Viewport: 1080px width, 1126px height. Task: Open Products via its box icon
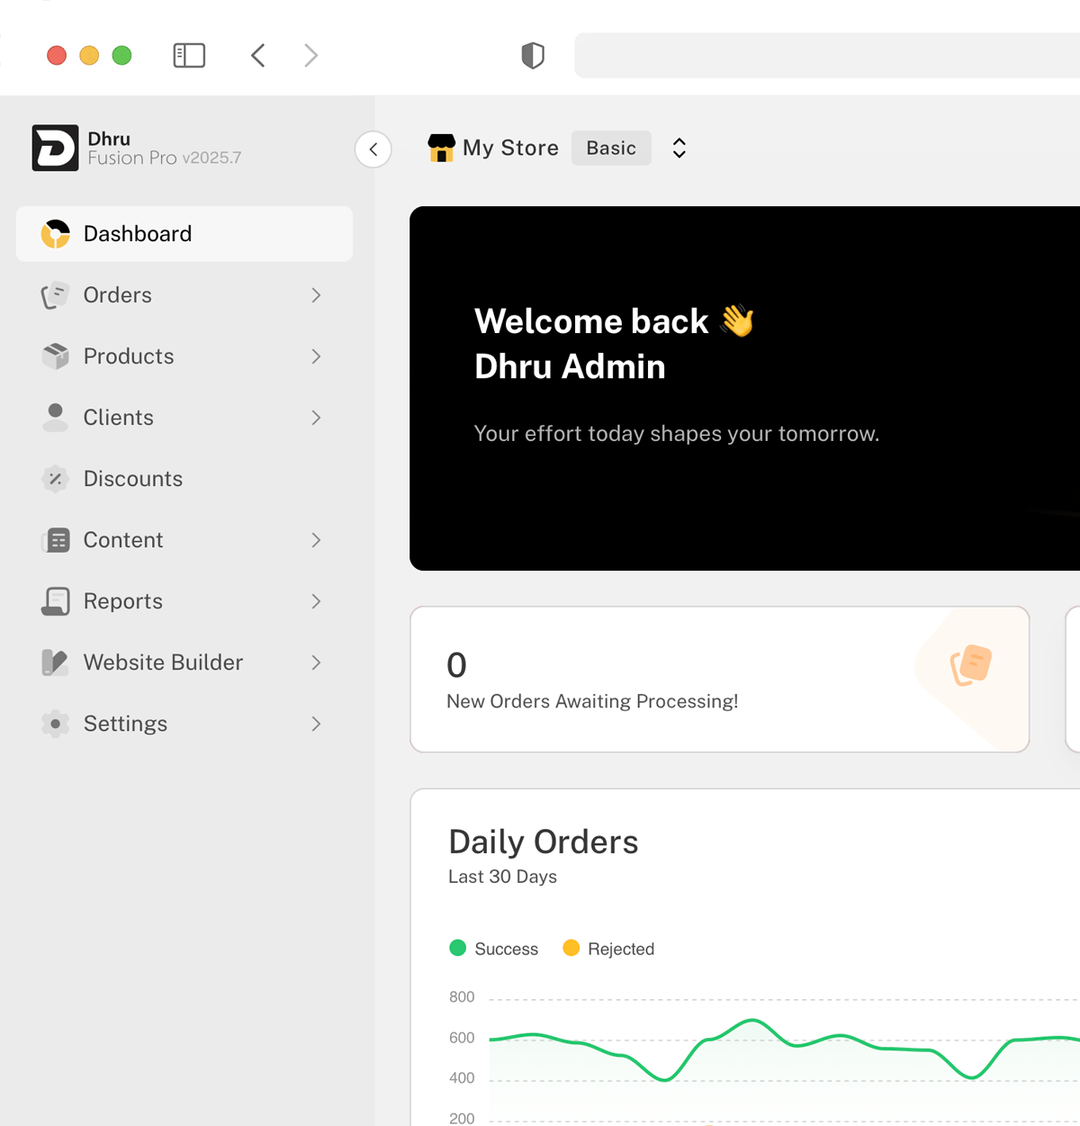[54, 356]
